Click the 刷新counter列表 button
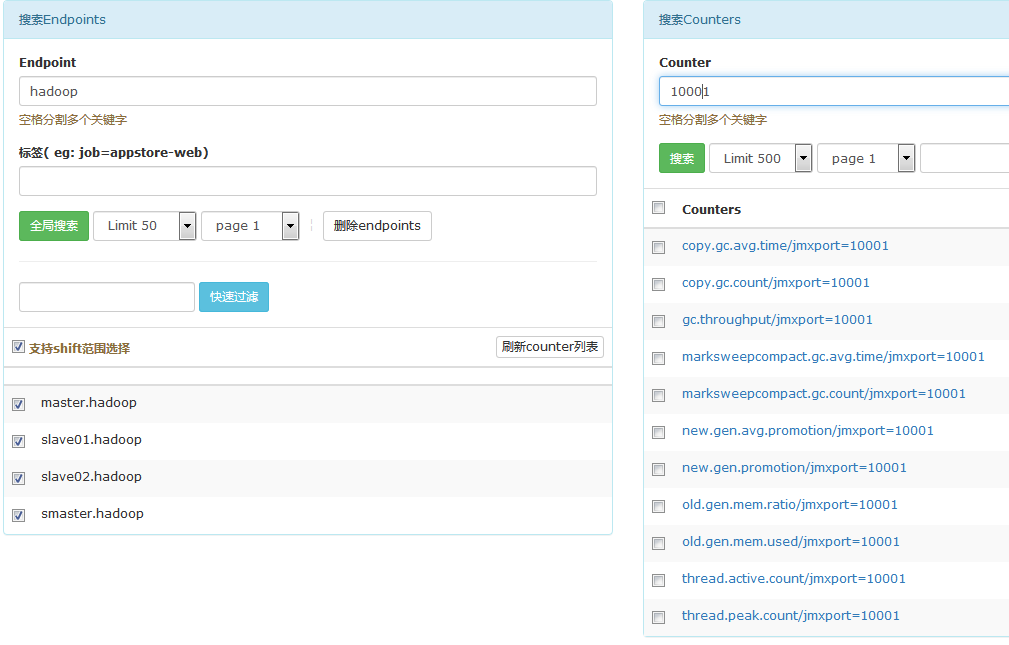 coord(550,347)
